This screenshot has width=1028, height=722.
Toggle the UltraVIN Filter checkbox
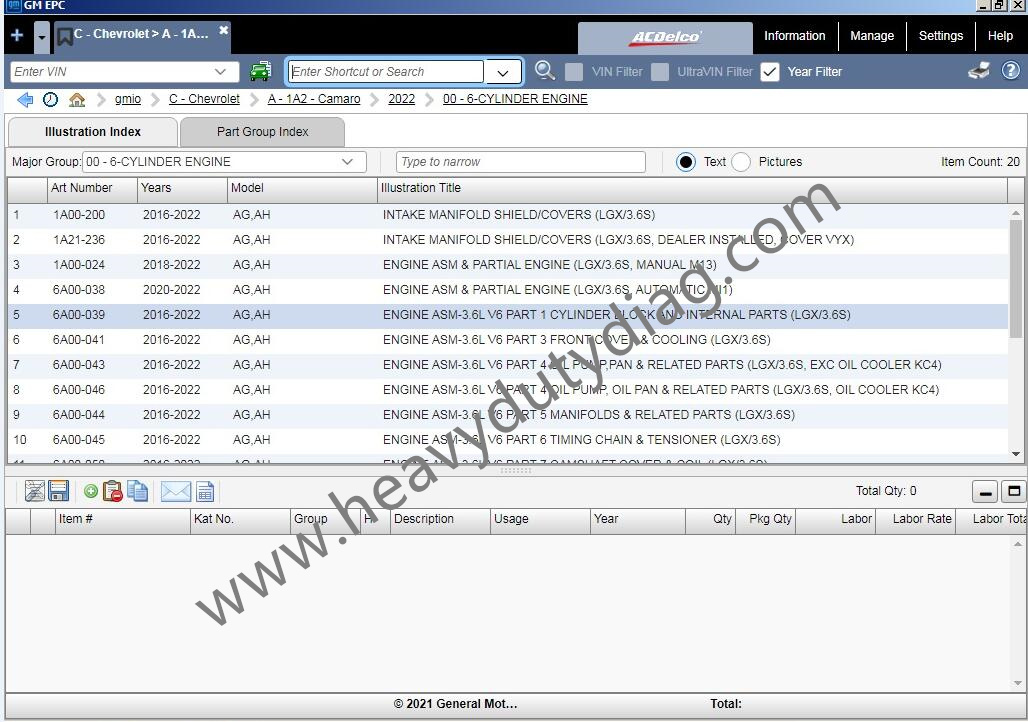coord(660,71)
